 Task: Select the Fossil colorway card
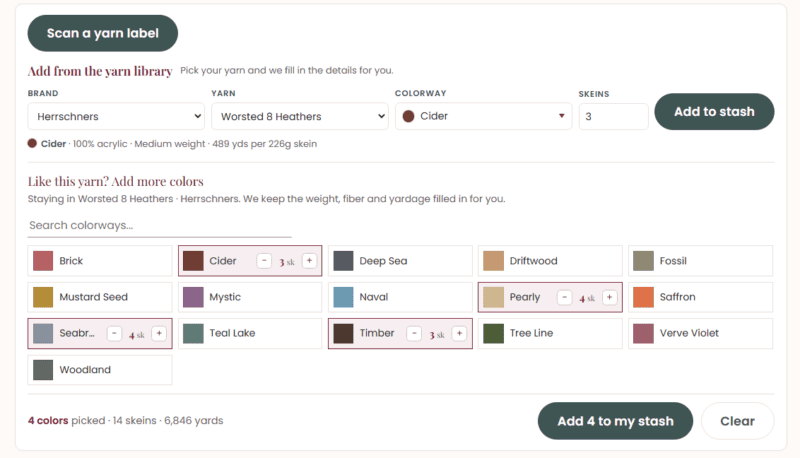coord(701,261)
